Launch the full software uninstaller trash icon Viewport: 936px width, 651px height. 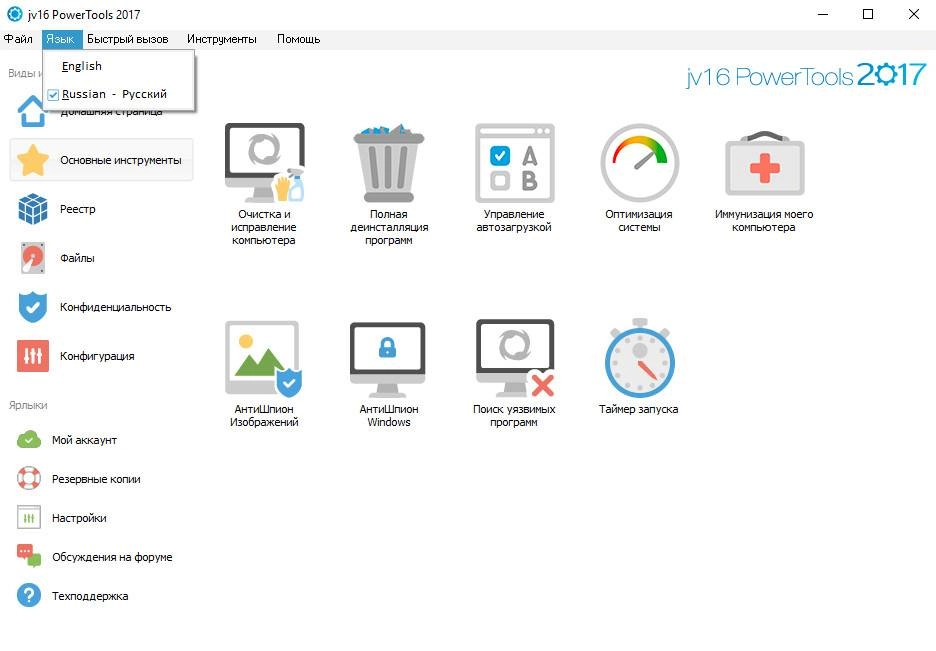click(x=389, y=163)
